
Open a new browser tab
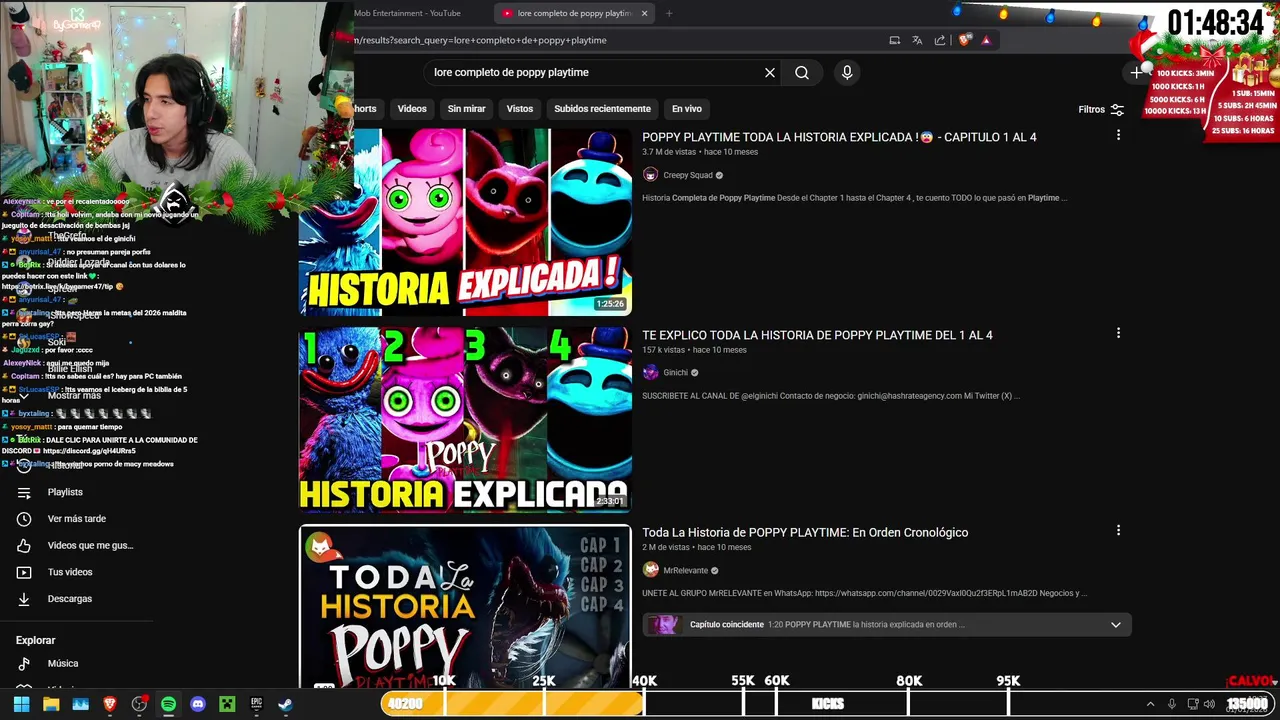669,13
